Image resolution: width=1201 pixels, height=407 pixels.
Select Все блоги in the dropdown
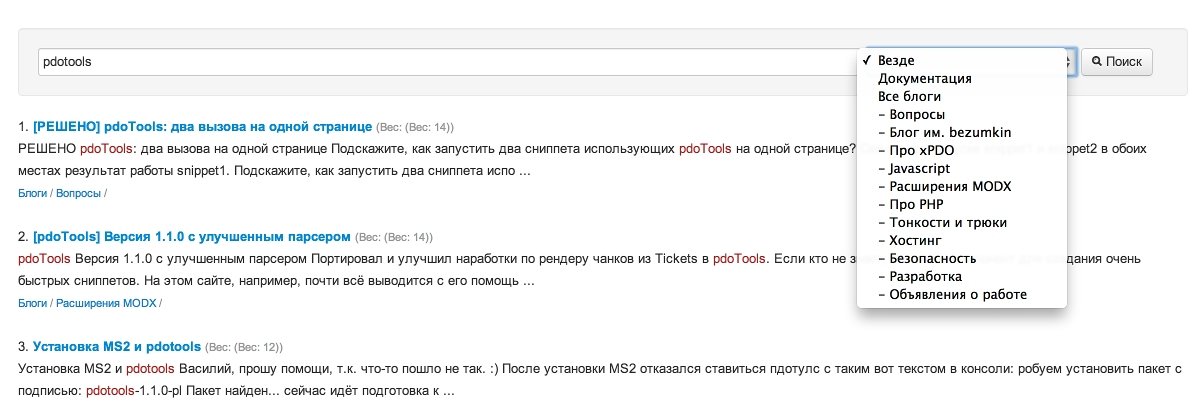click(x=955, y=97)
